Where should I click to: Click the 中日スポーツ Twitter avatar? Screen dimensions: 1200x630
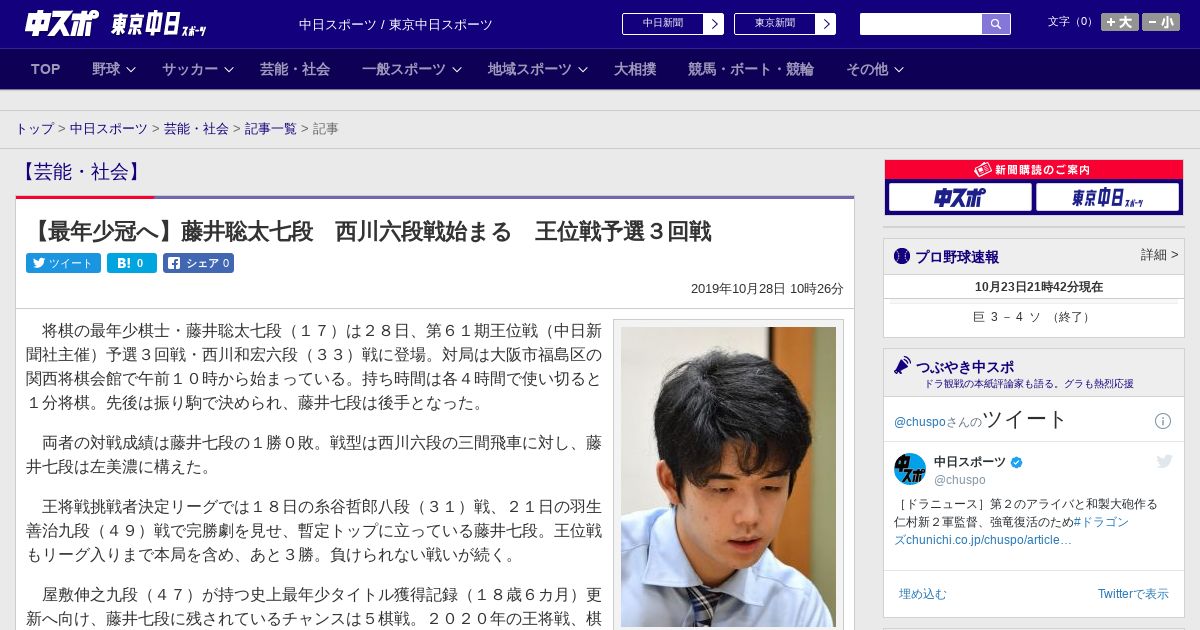910,470
